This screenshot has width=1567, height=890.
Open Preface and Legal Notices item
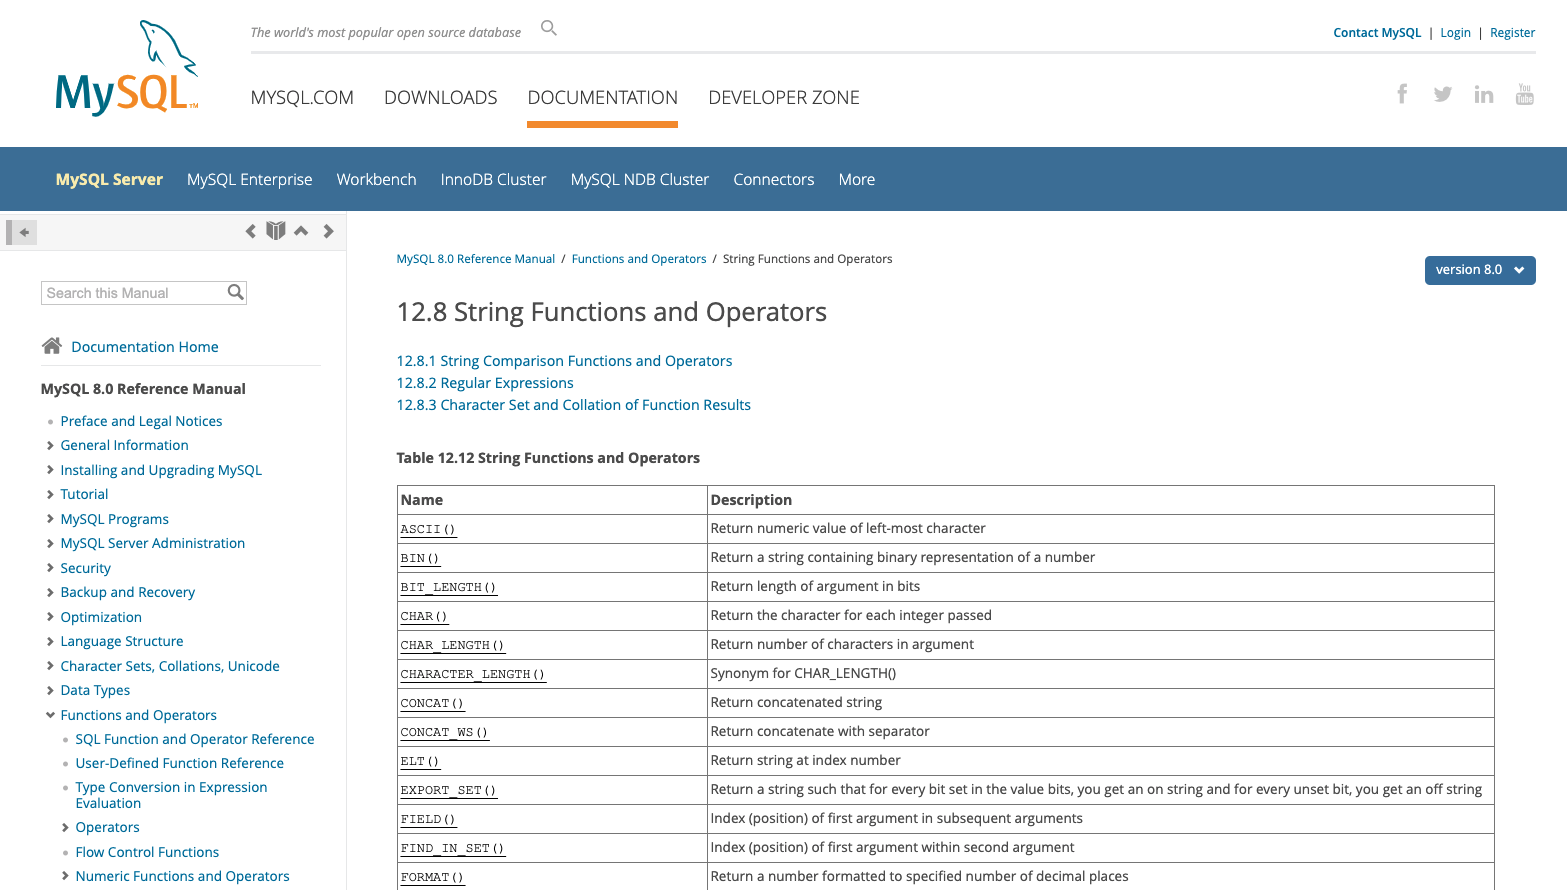point(141,421)
